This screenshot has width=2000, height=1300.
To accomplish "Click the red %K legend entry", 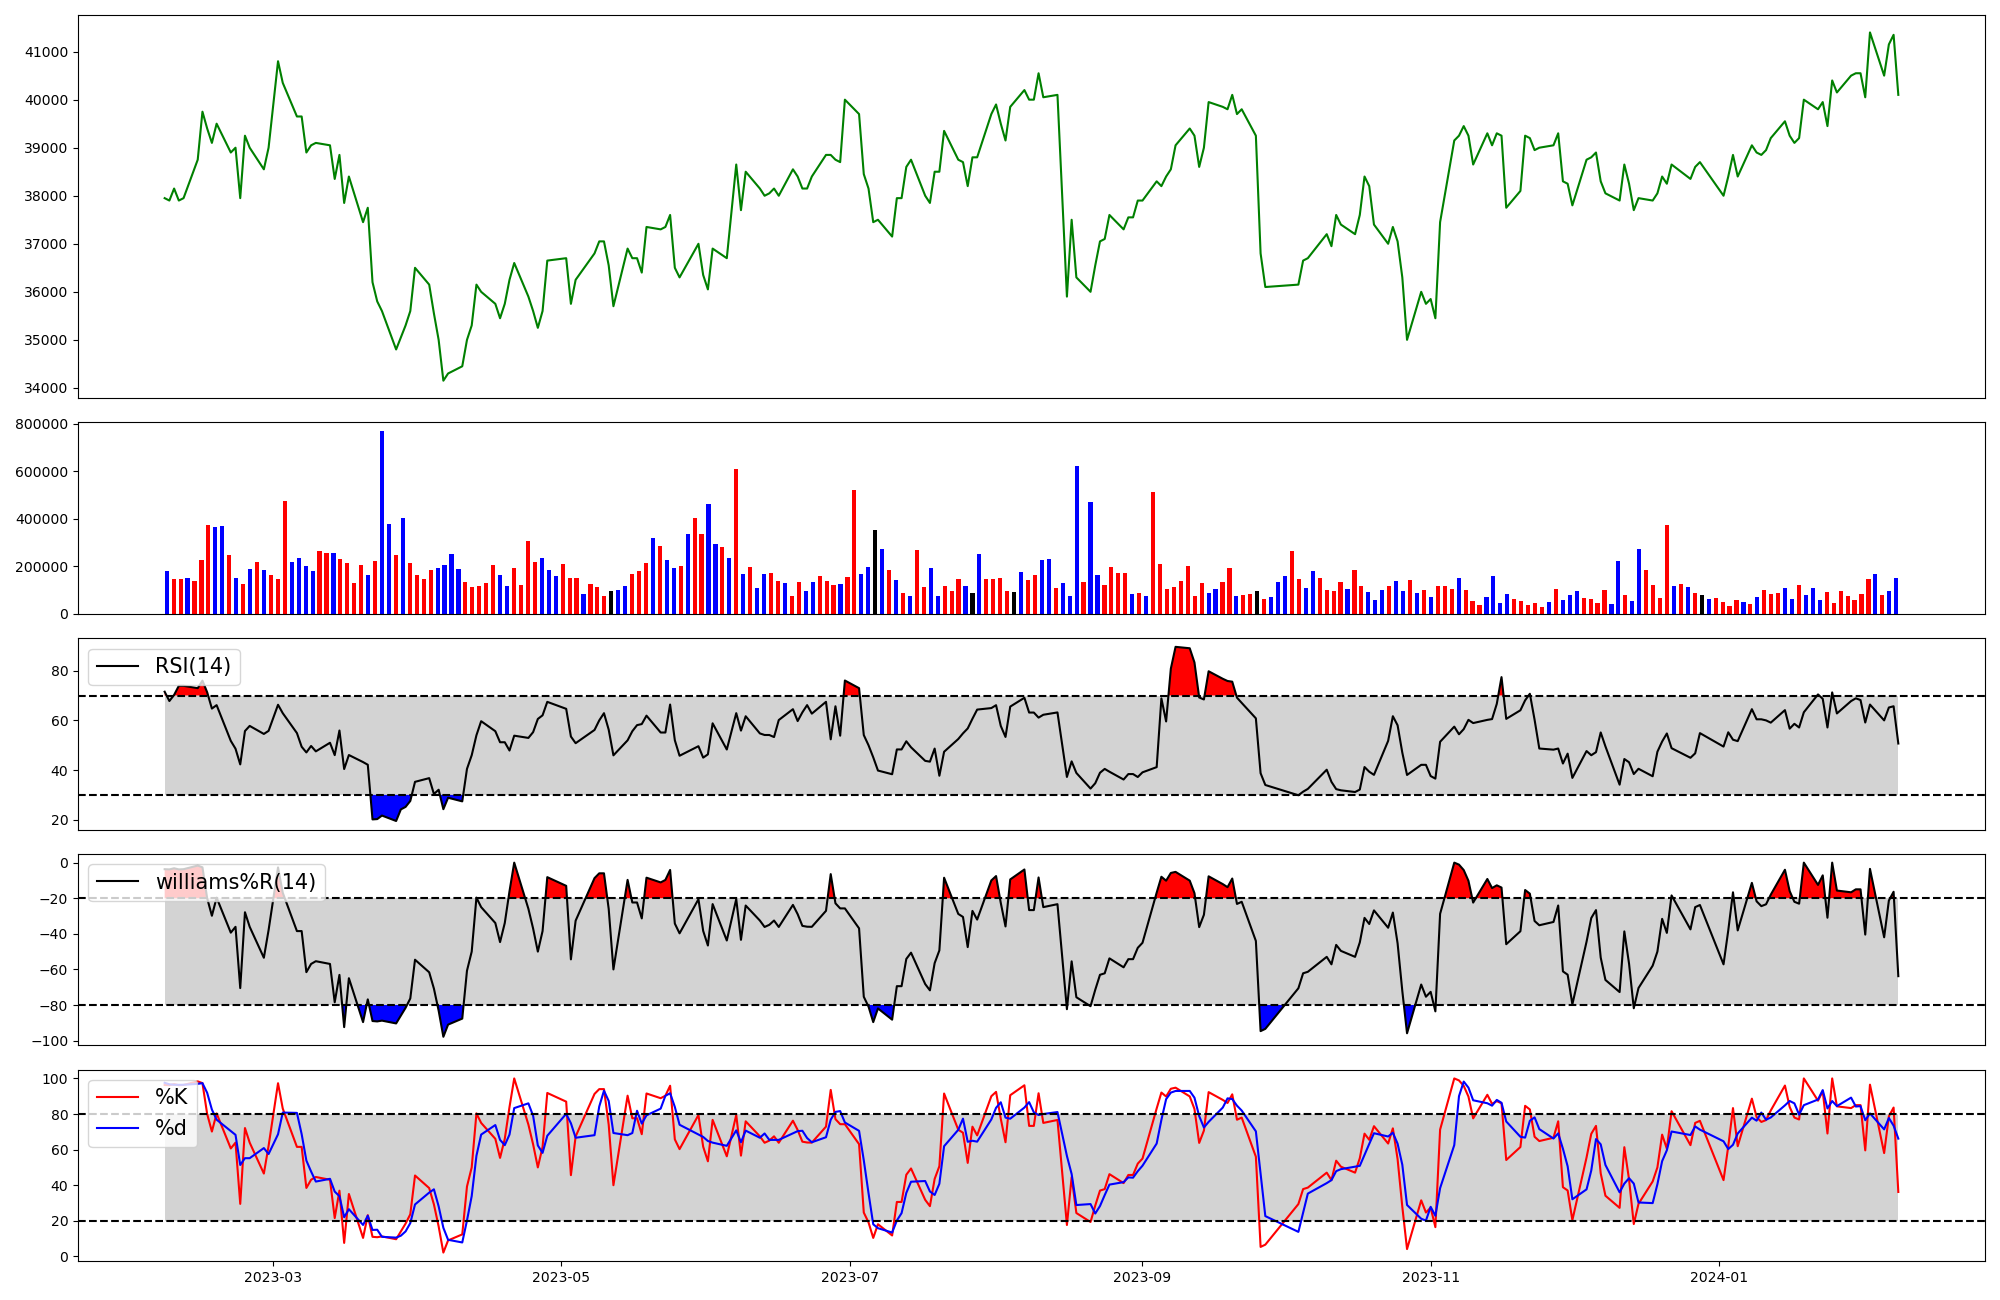I will click(x=170, y=1097).
